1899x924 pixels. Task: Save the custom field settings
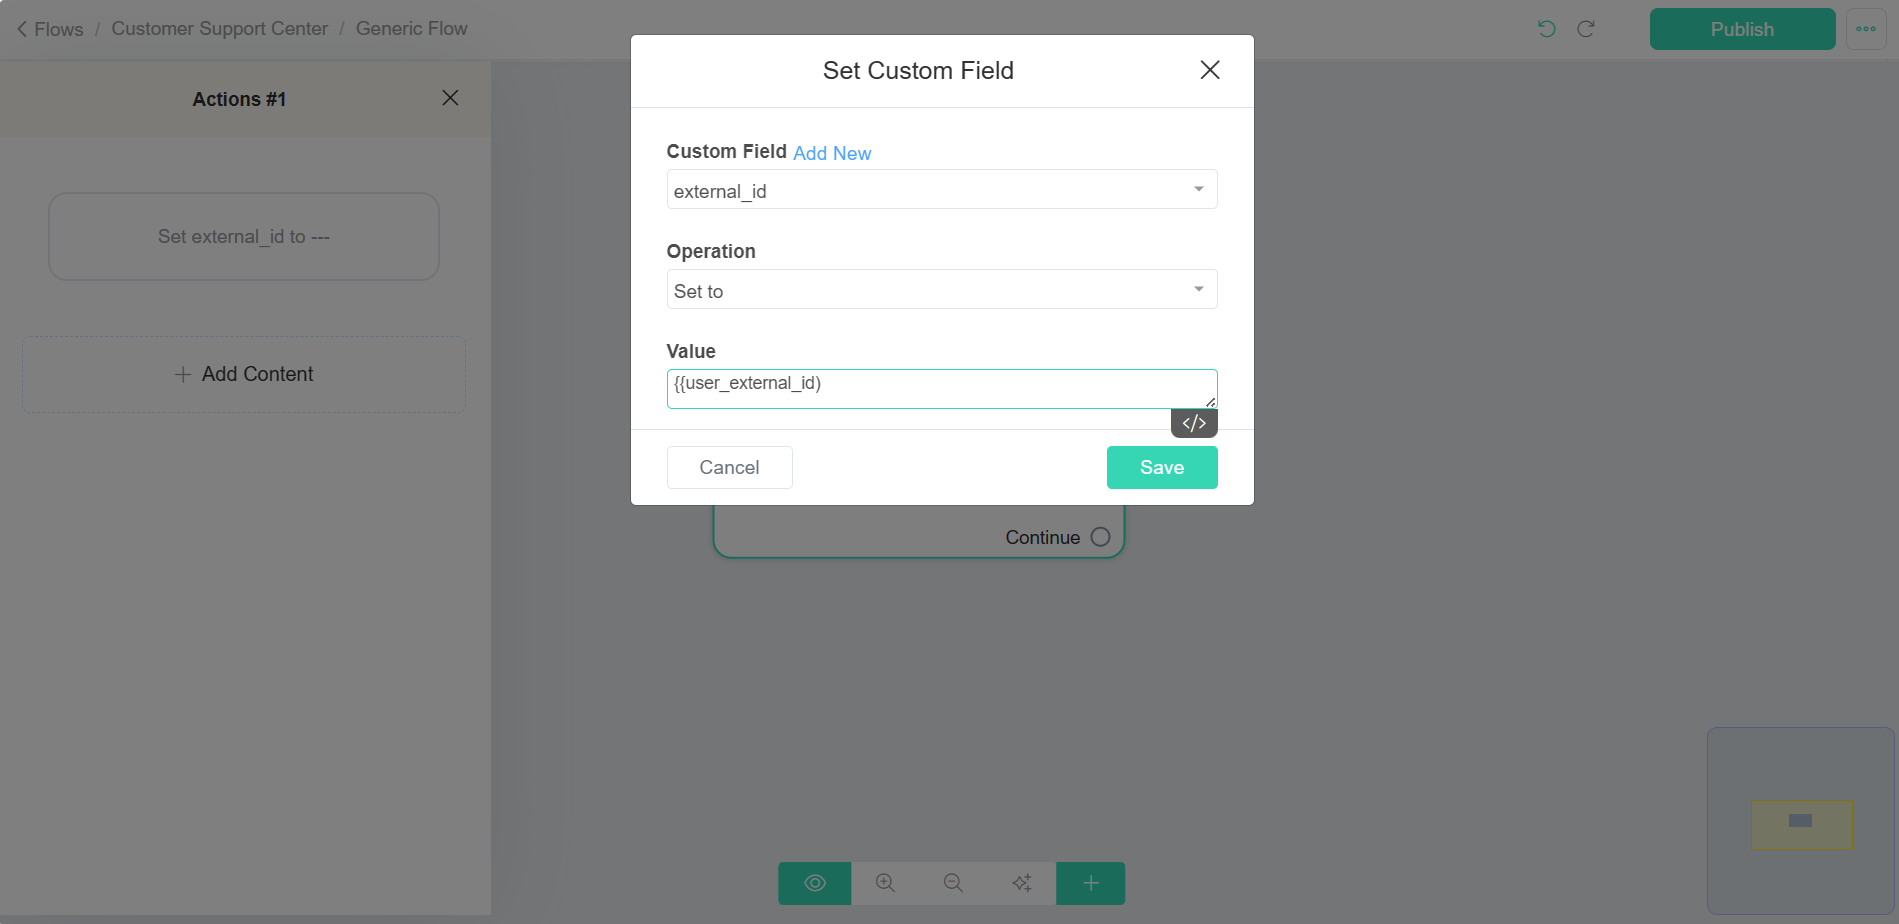1162,467
